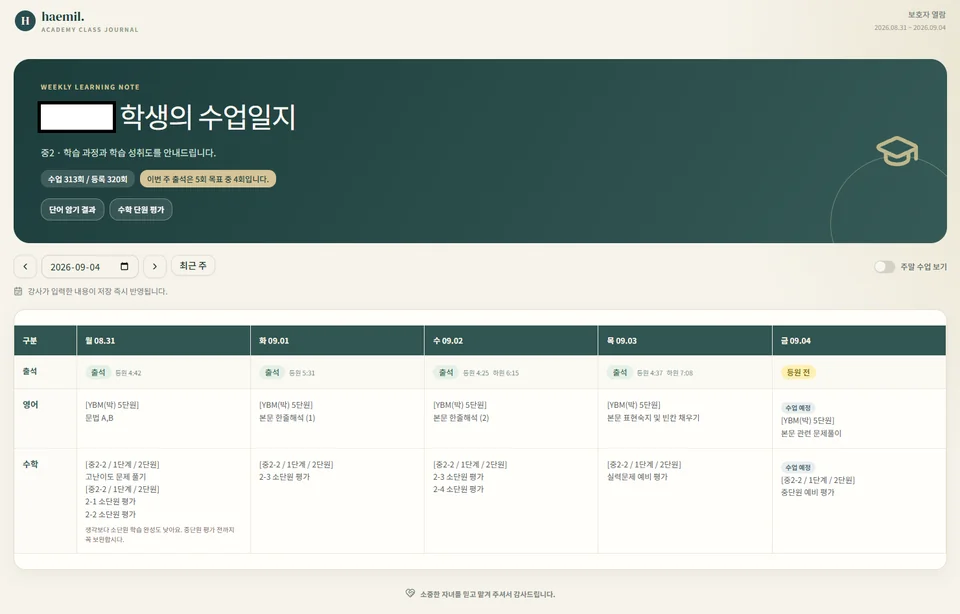
Task: Click the 등원 5:31 time on Tuesday
Action: 302,373
